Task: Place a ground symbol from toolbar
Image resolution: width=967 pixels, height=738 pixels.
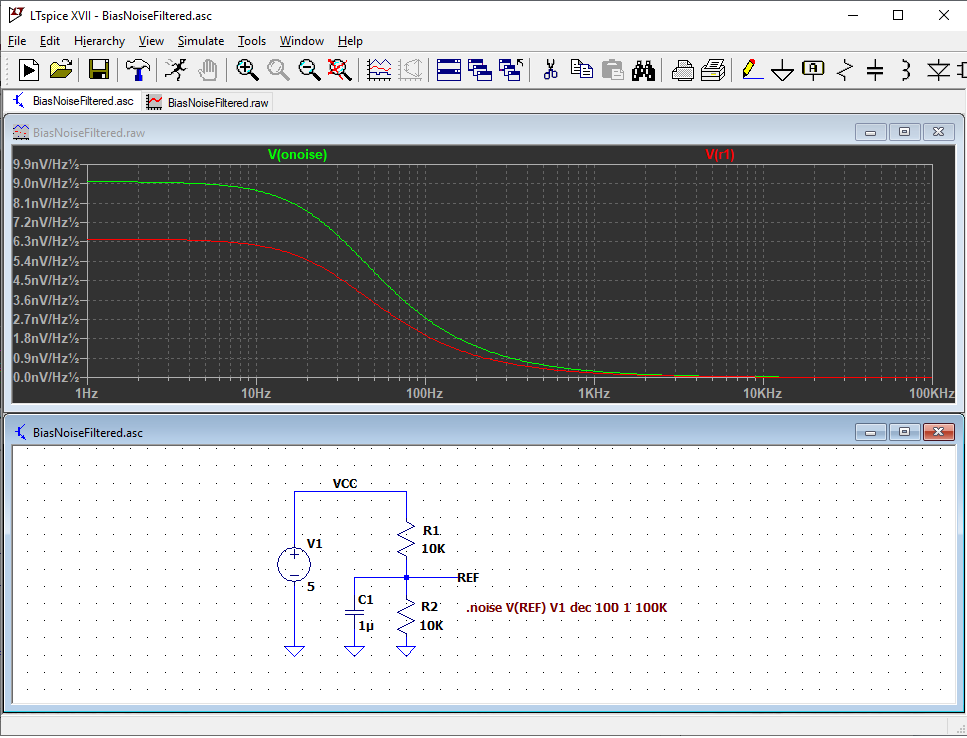Action: (782, 70)
